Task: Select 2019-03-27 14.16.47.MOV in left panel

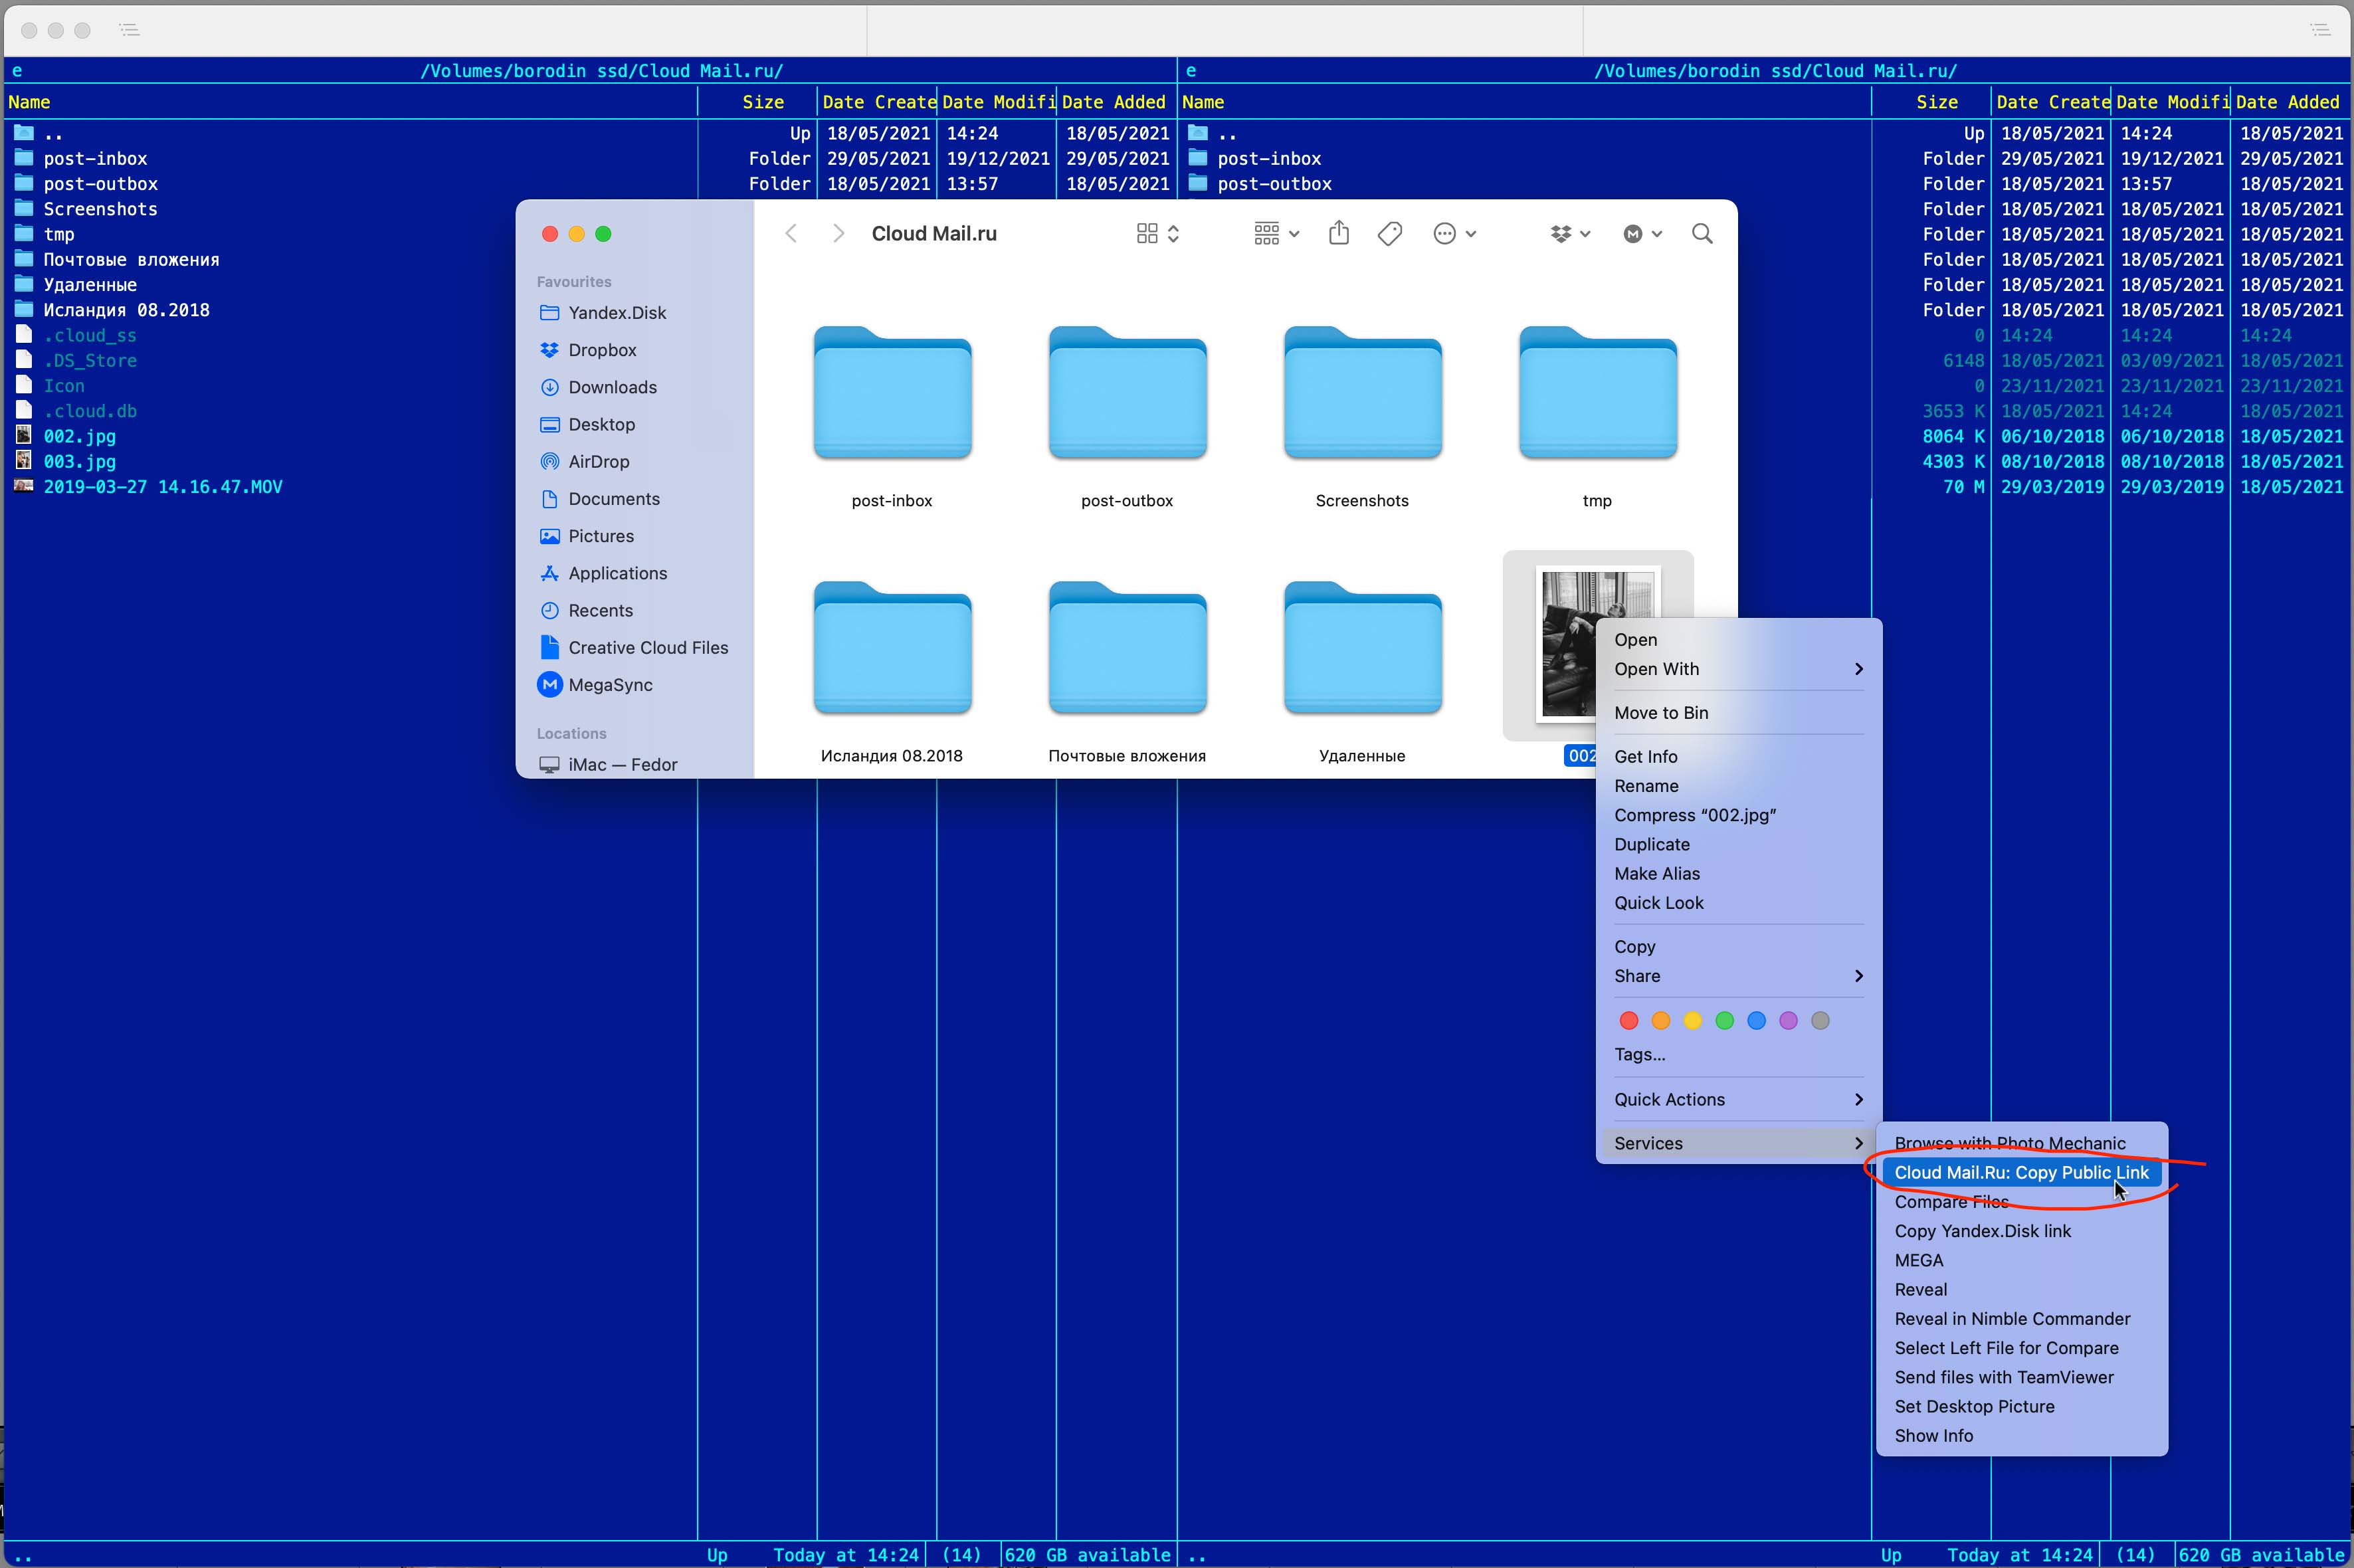Action: coord(163,487)
